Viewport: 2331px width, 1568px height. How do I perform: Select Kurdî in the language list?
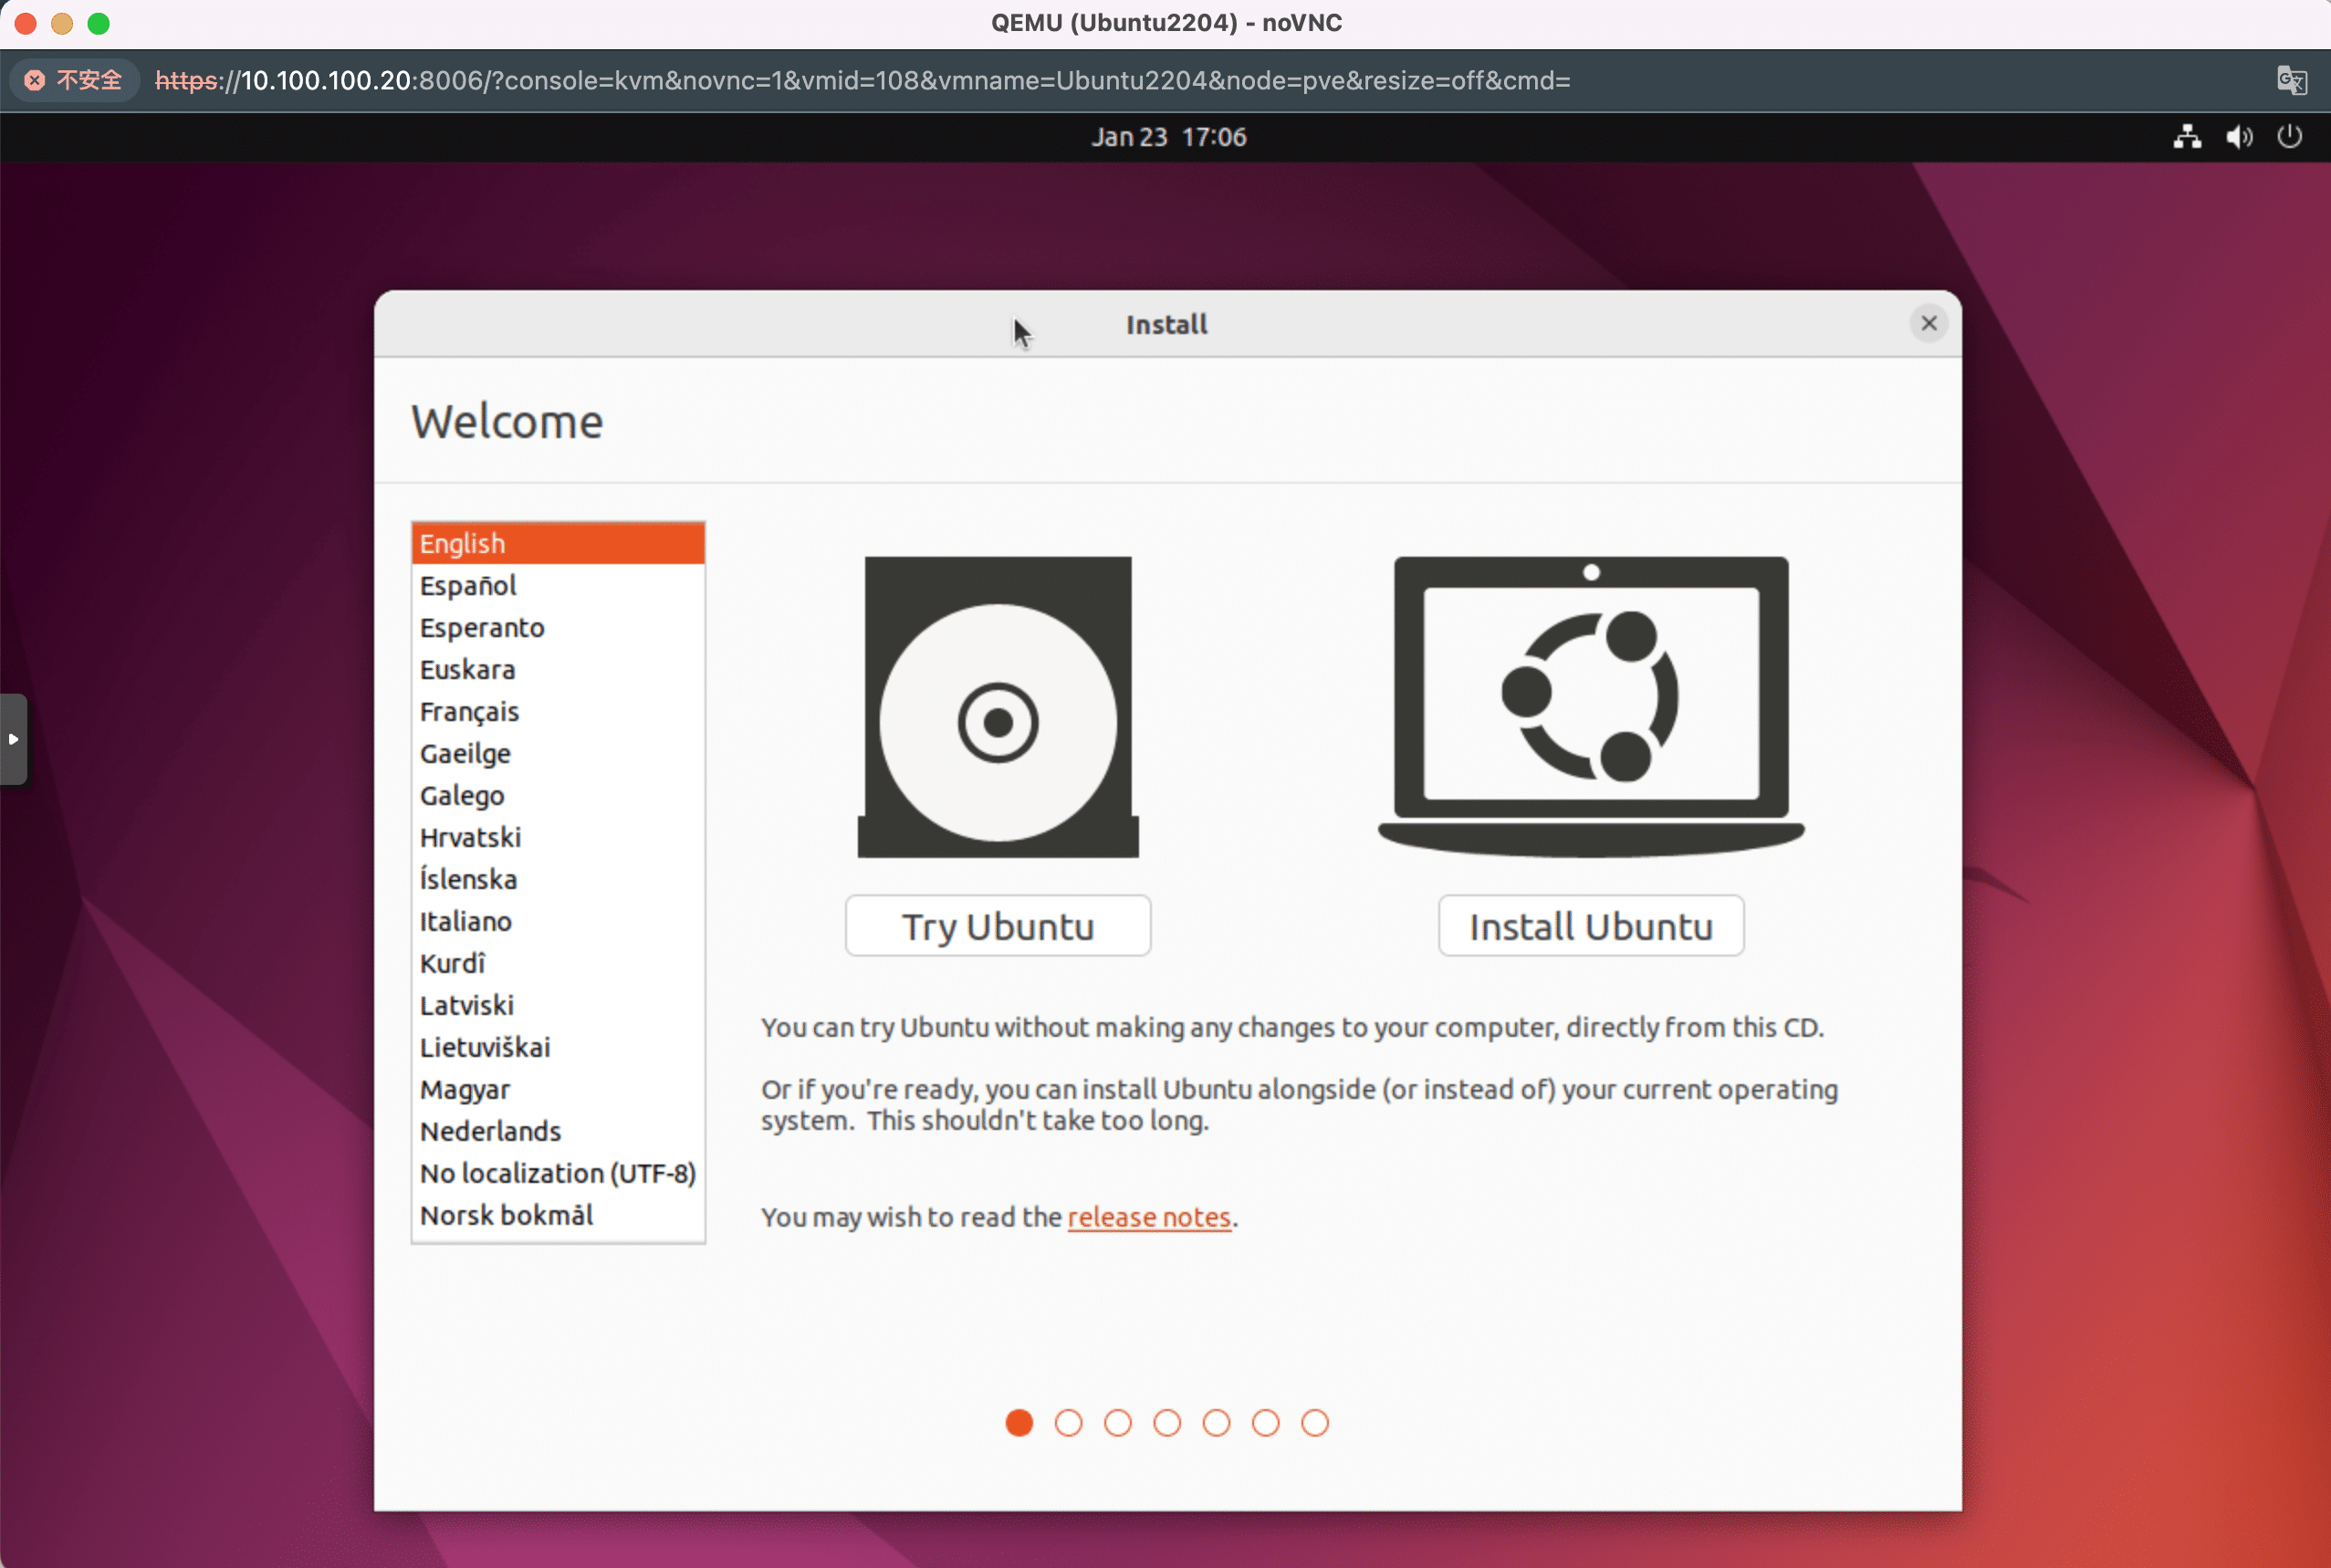pos(558,963)
